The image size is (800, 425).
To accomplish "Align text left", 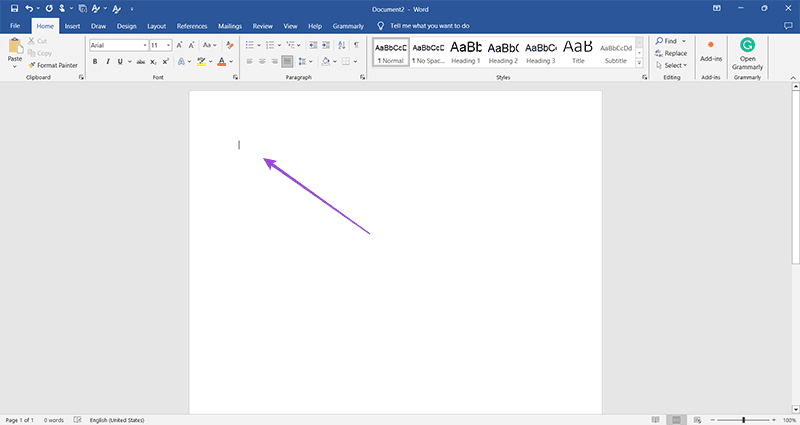I will [x=249, y=62].
